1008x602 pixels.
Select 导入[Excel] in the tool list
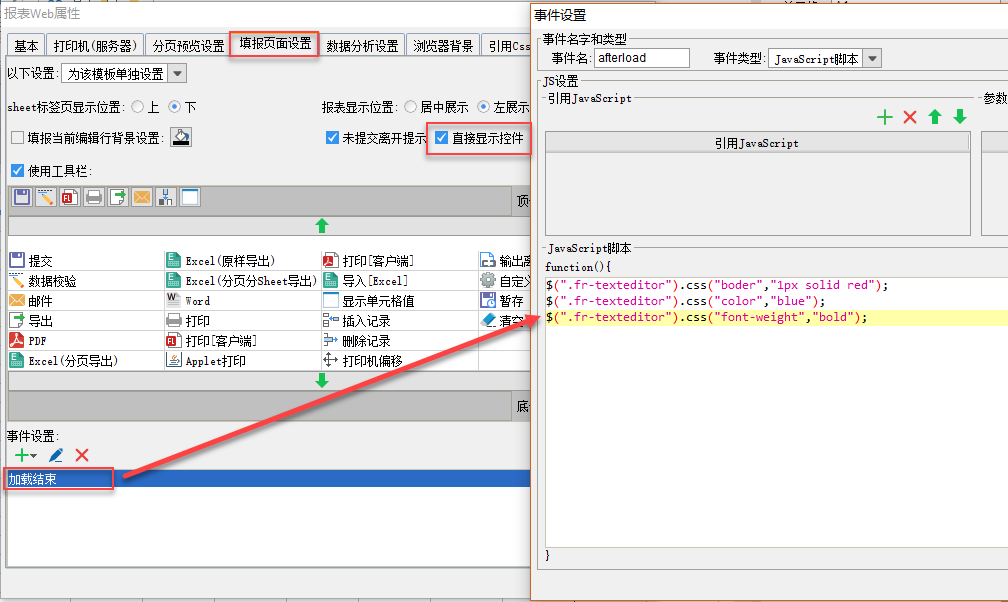(365, 281)
